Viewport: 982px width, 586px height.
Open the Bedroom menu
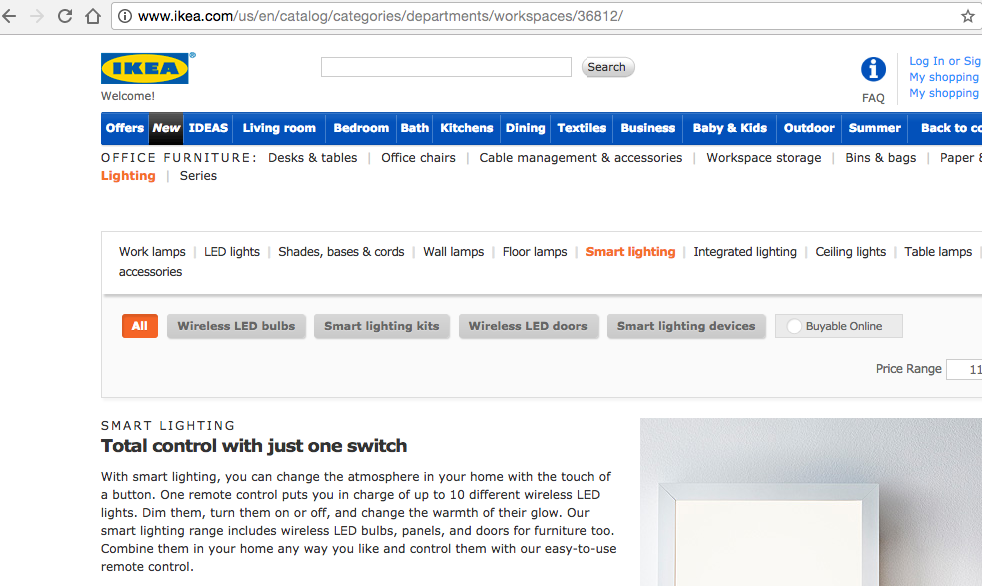click(x=361, y=128)
